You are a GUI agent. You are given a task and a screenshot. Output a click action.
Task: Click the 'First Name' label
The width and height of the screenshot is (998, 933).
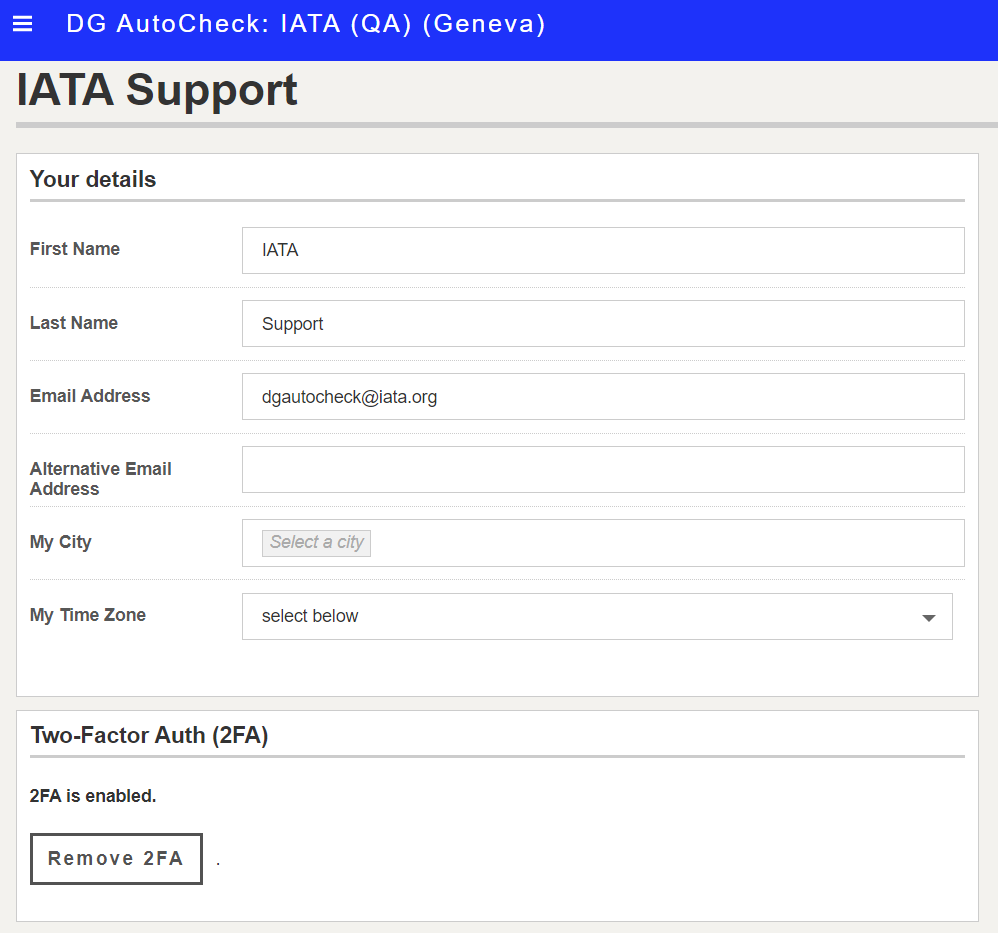74,249
